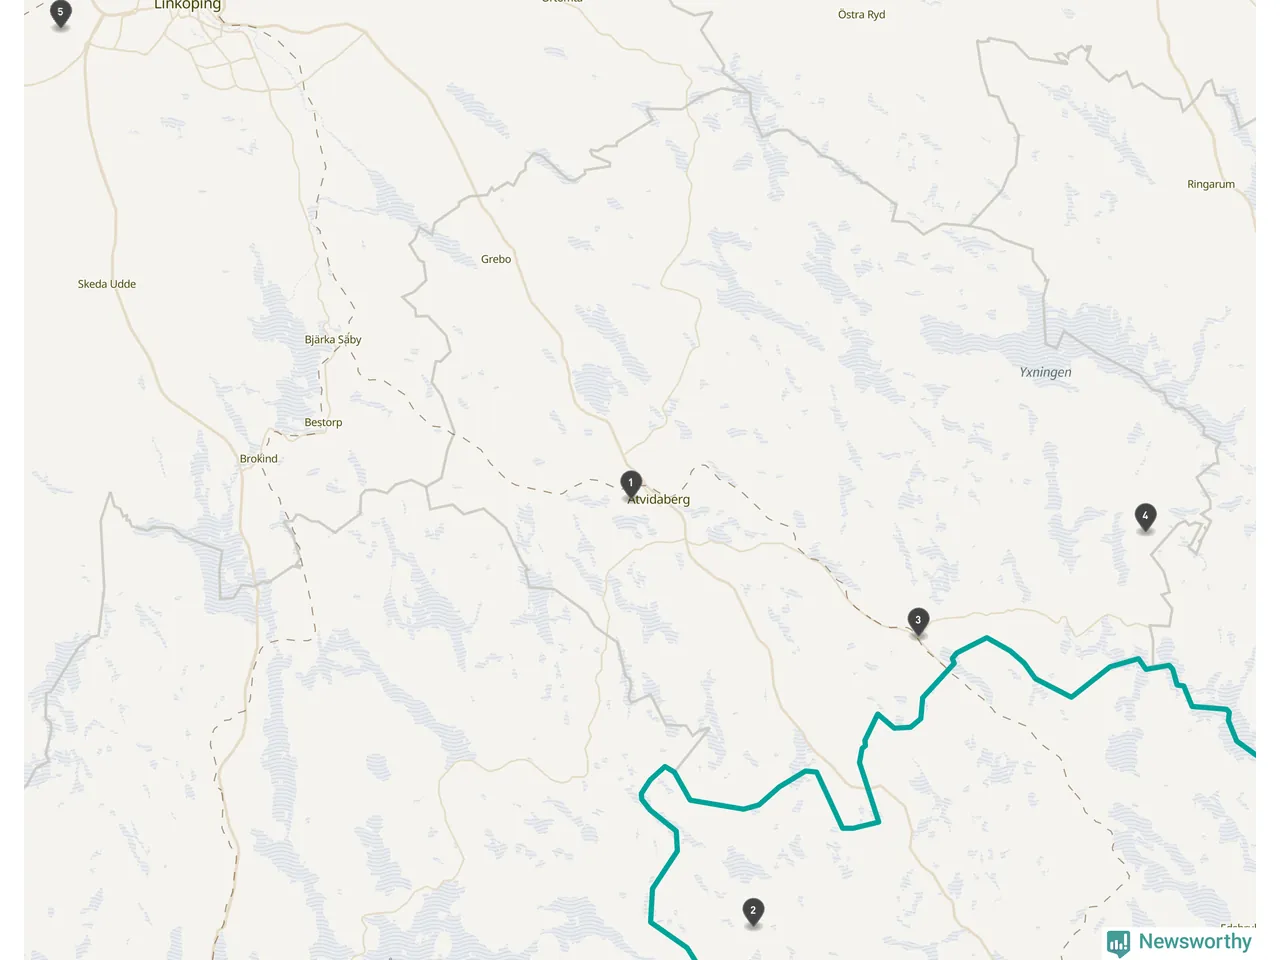Click the Ringarum place label
Screen dimensions: 1280x960
pos(1211,184)
